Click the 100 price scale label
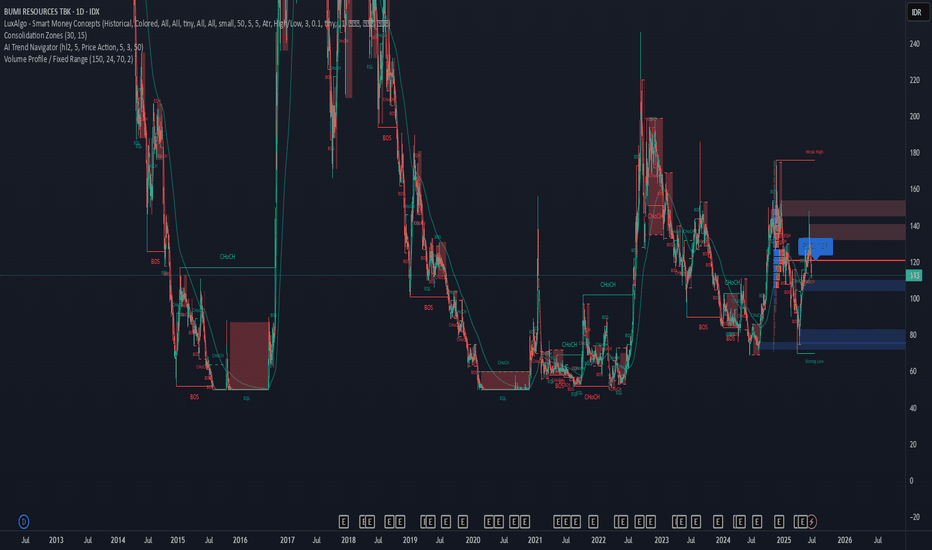 [x=914, y=298]
